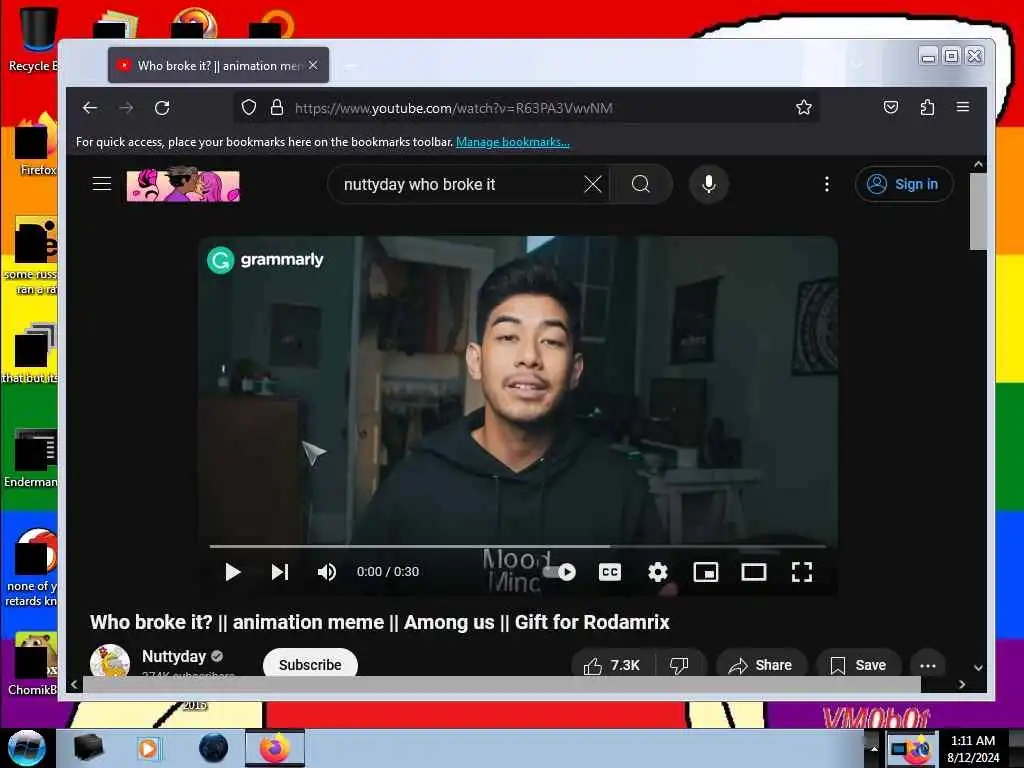Start voice search with microphone

[709, 184]
